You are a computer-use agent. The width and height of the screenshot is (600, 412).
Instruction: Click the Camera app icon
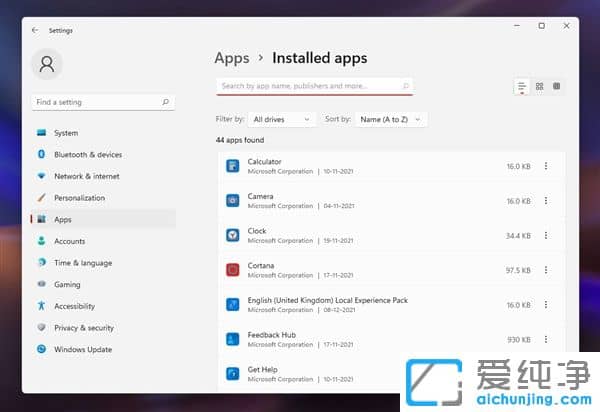point(233,200)
